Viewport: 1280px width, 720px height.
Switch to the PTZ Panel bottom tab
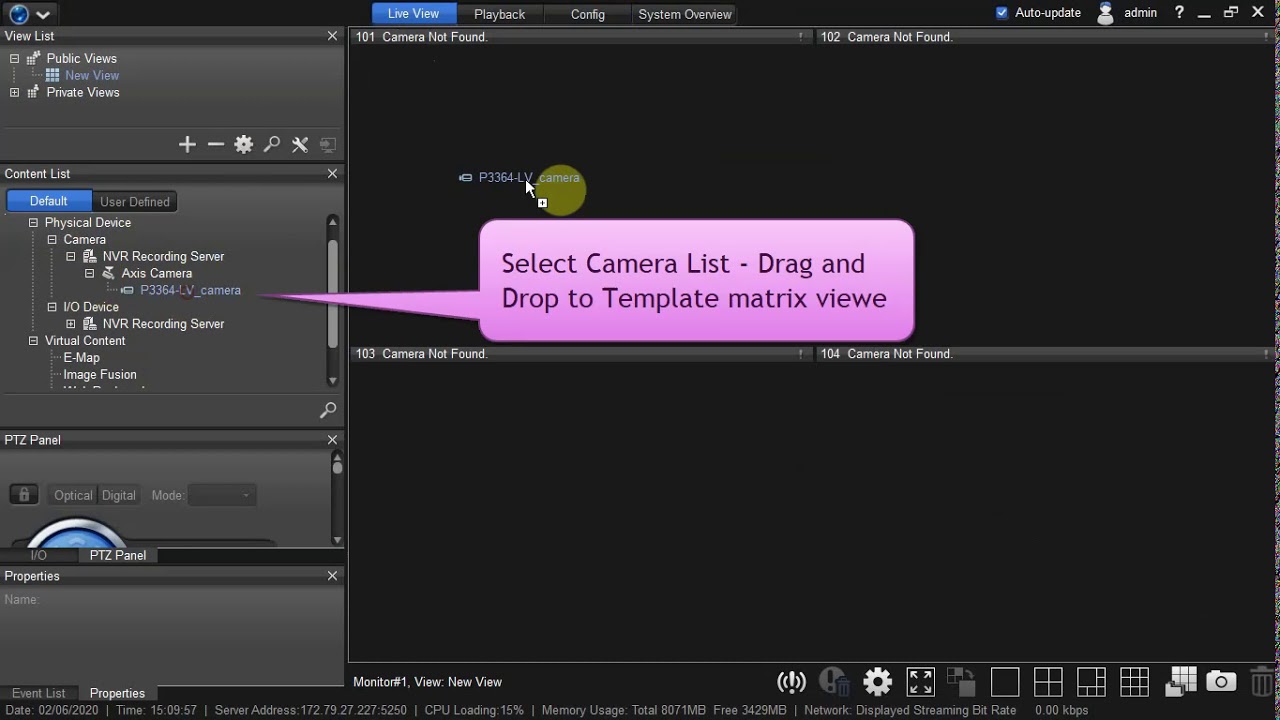pyautogui.click(x=118, y=555)
